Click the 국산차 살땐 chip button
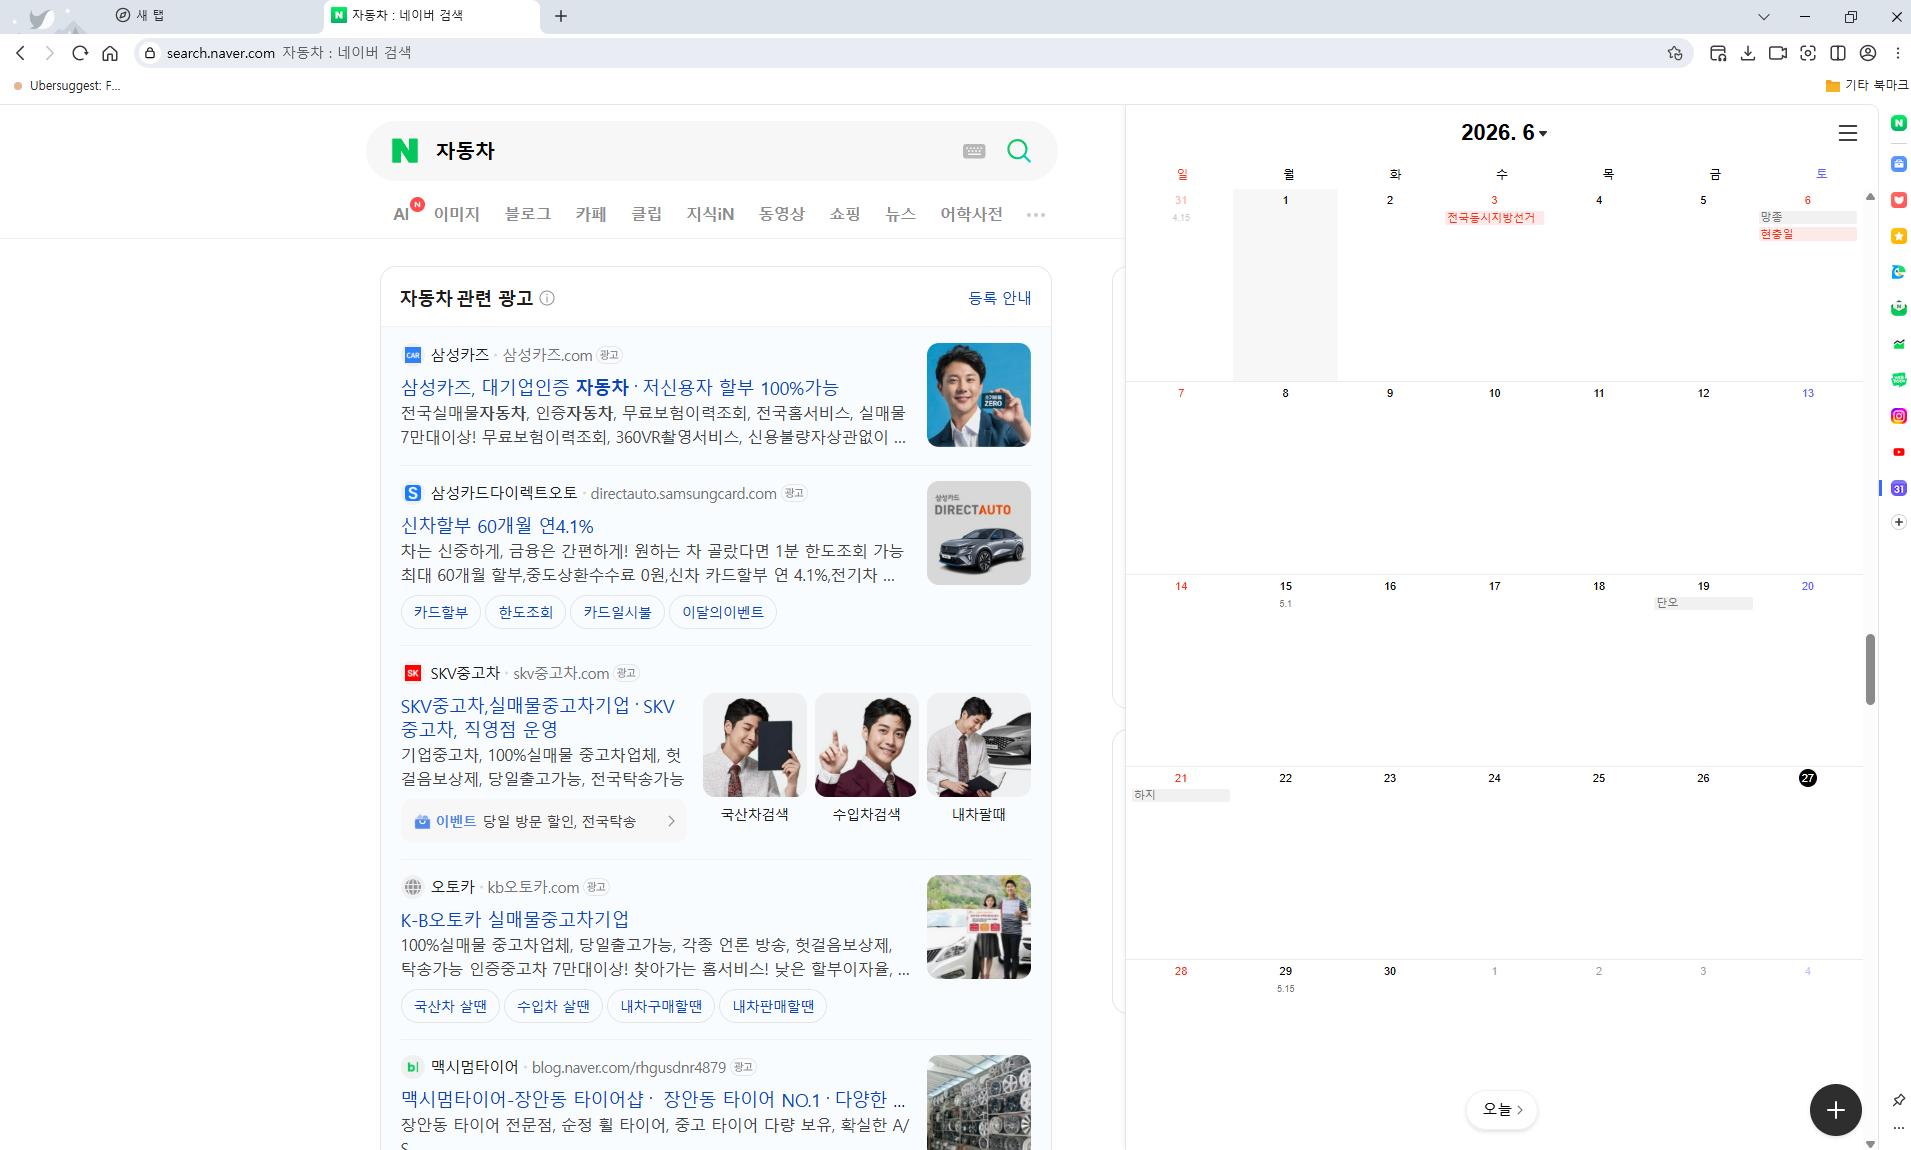1911x1150 pixels. [x=450, y=1006]
